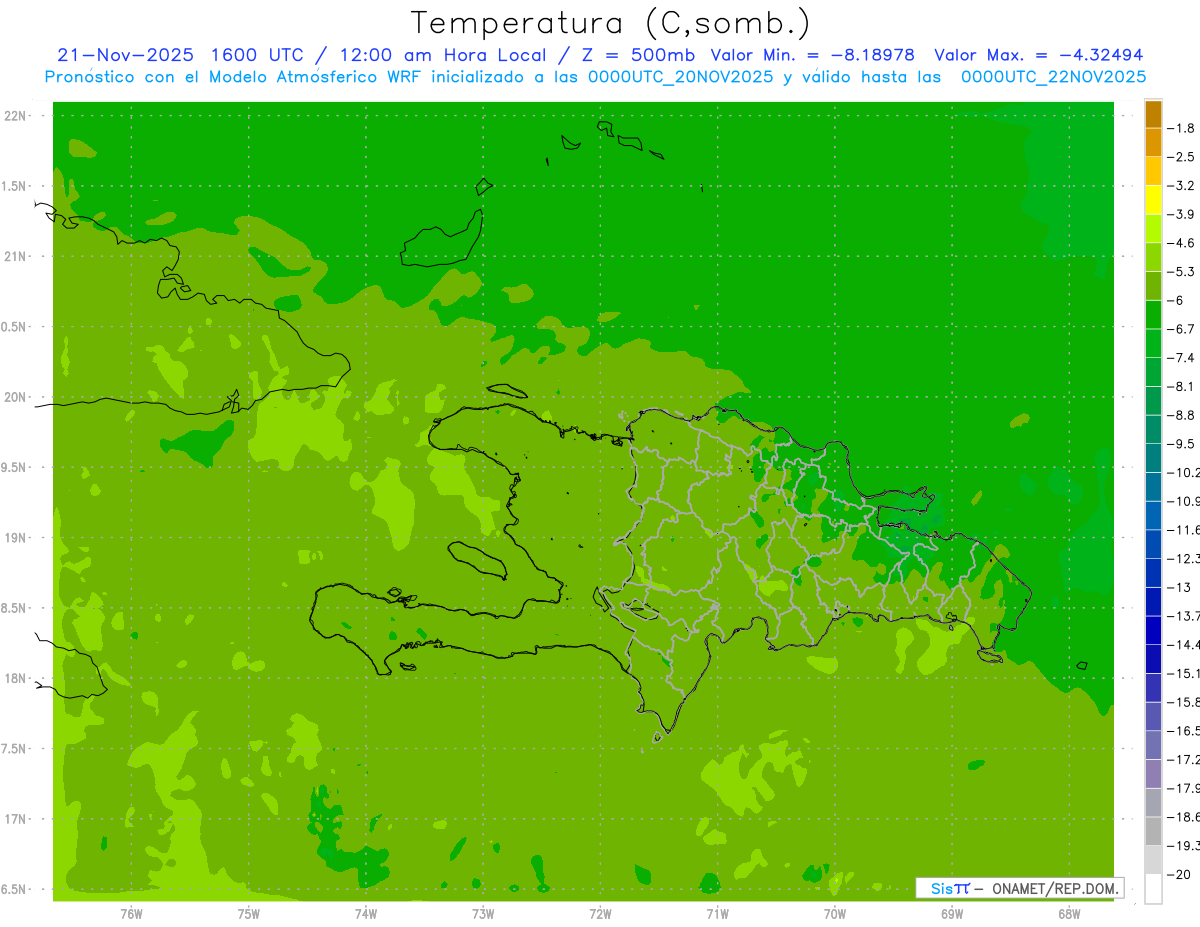1200x927 pixels.
Task: Click the "18N" latitude label
Action: click(x=14, y=678)
